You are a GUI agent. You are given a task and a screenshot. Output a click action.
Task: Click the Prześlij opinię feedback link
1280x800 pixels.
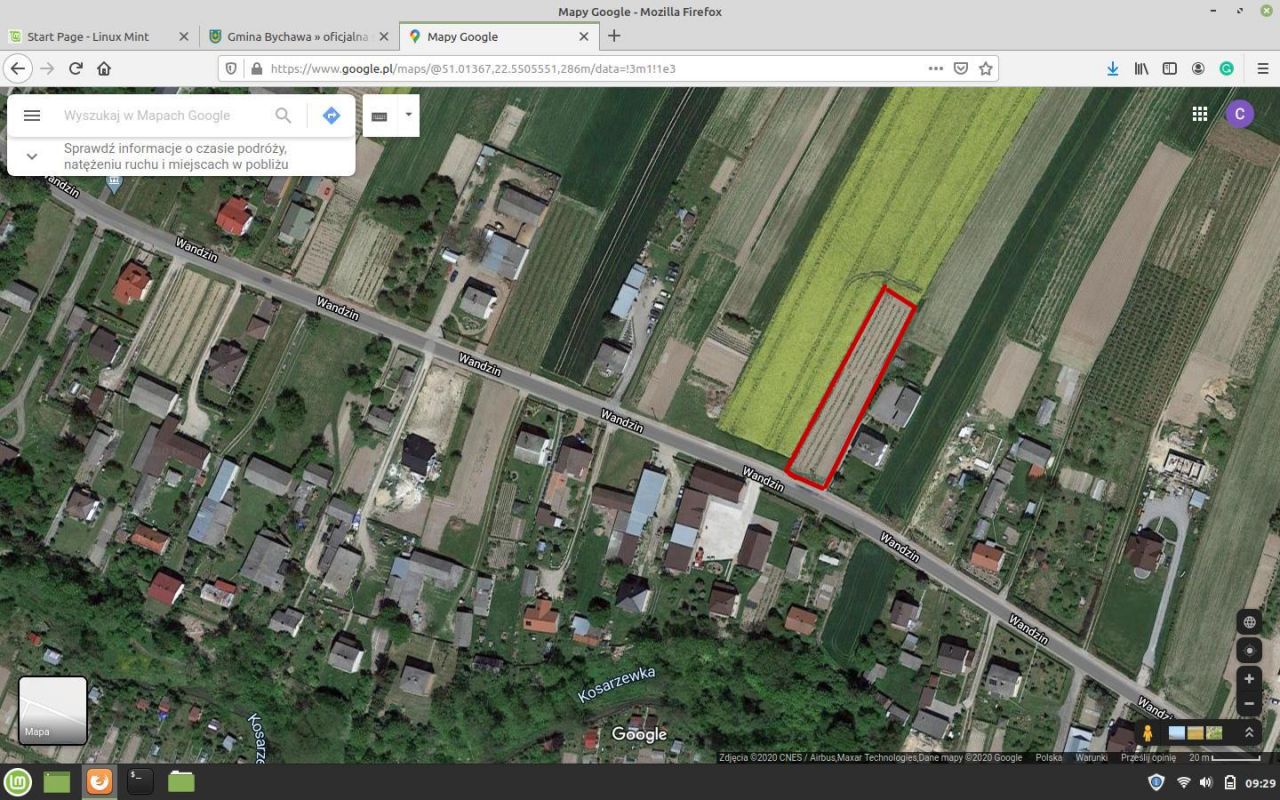point(1148,758)
